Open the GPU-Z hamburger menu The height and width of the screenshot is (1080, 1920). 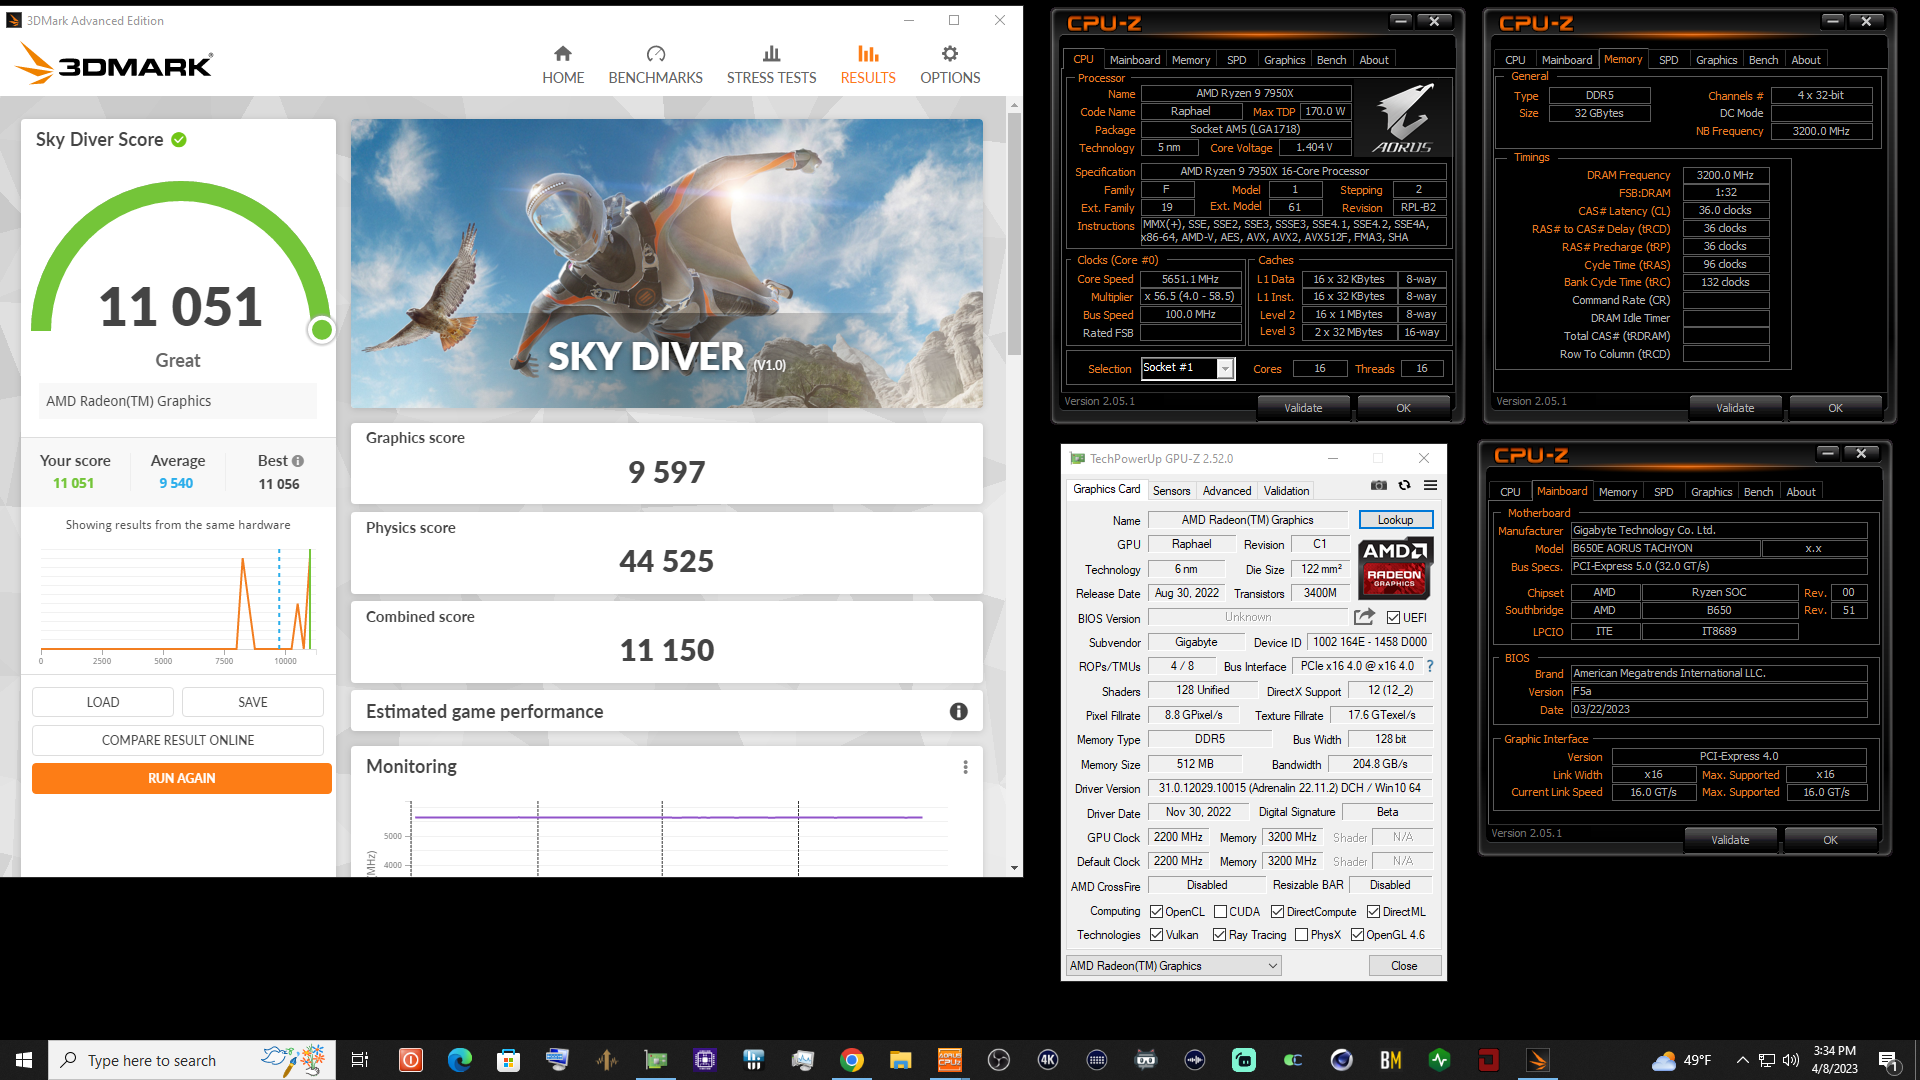pos(1431,485)
